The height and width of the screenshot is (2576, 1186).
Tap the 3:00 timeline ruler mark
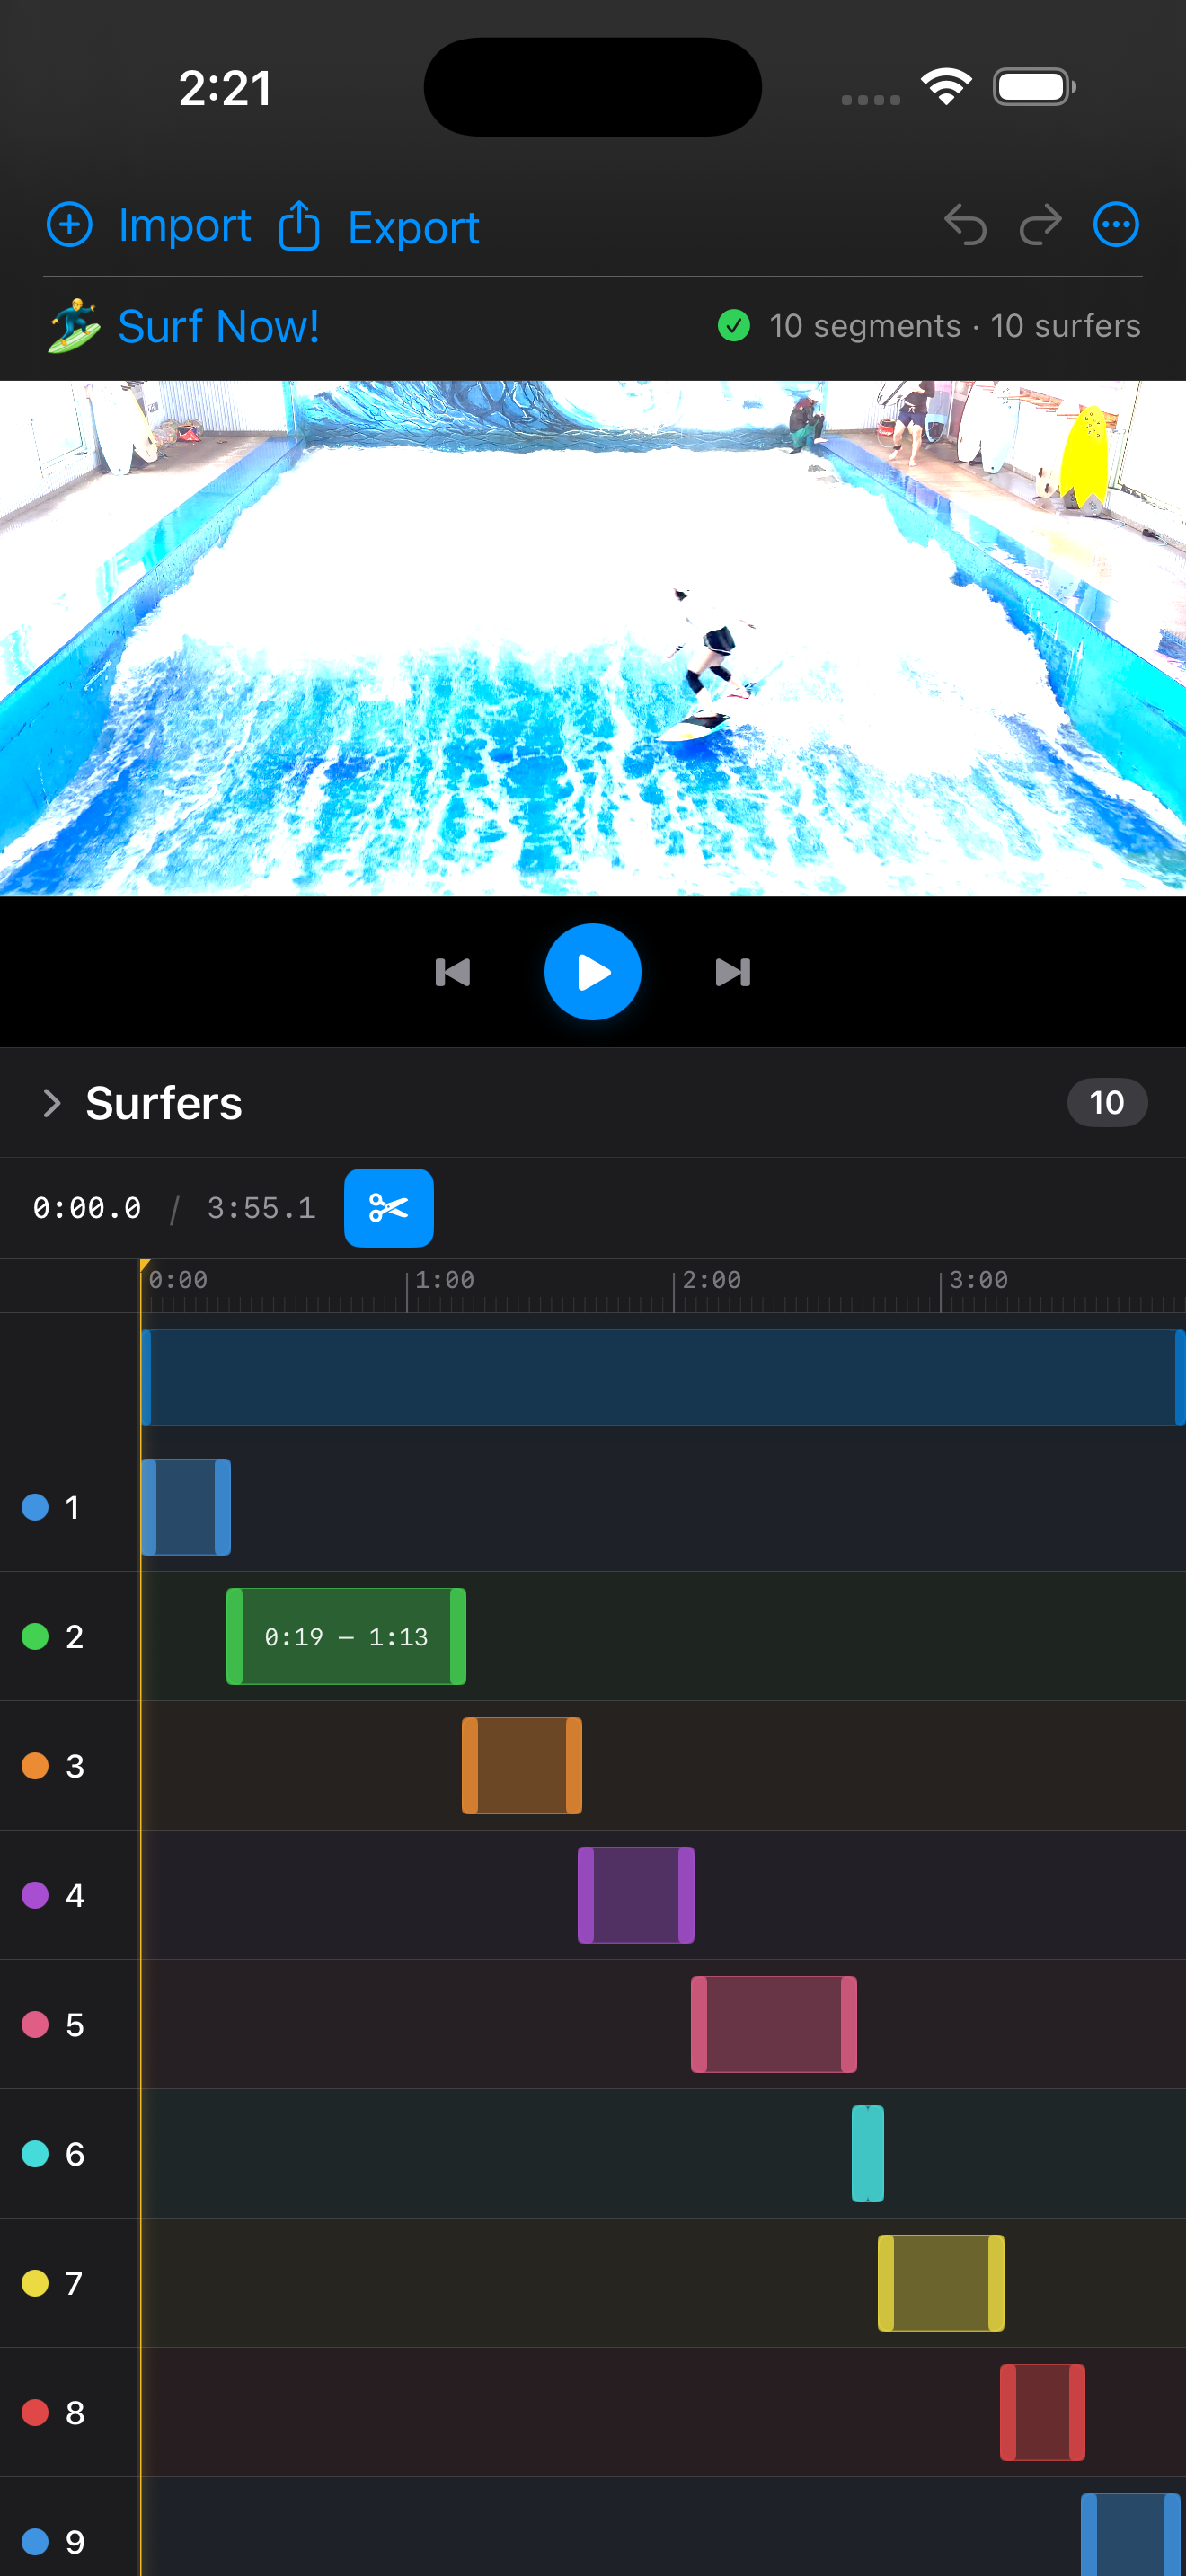click(x=979, y=1280)
